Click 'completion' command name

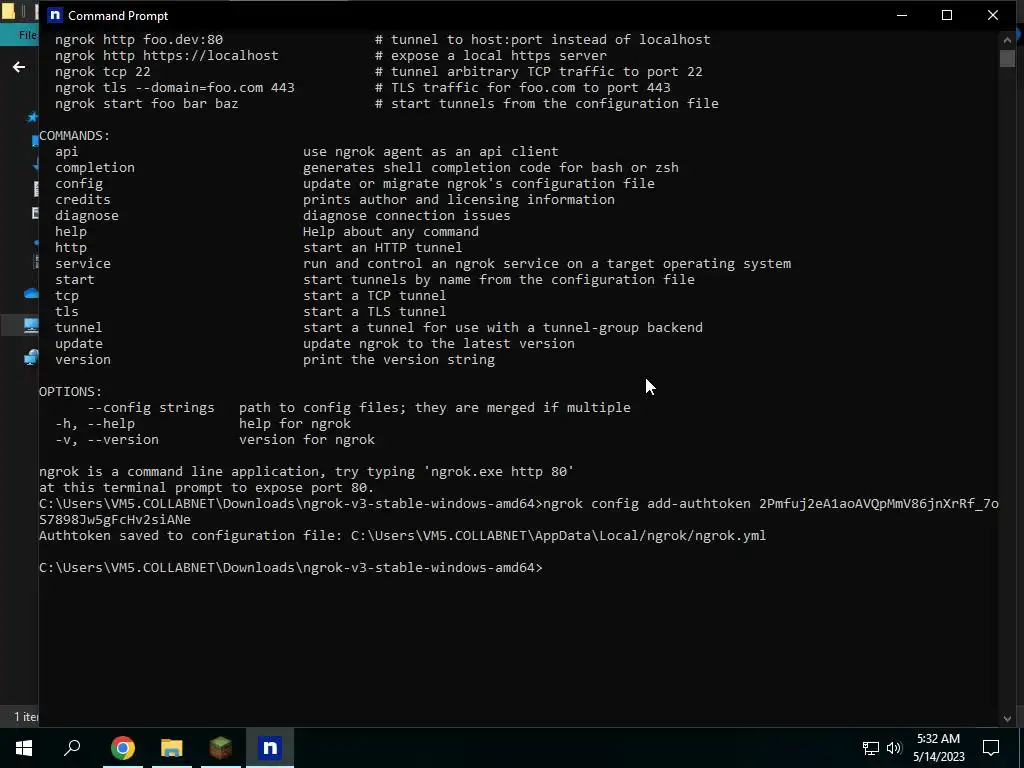[95, 168]
